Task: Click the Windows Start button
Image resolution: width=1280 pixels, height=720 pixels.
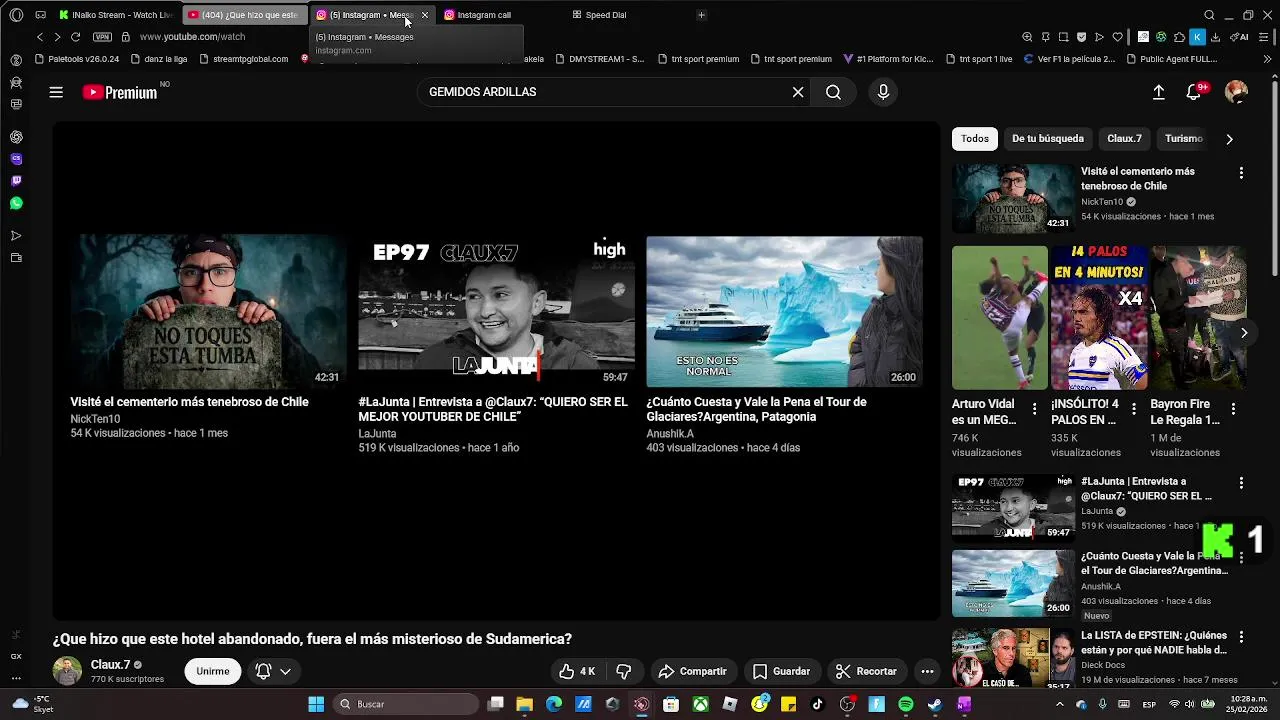Action: point(316,704)
